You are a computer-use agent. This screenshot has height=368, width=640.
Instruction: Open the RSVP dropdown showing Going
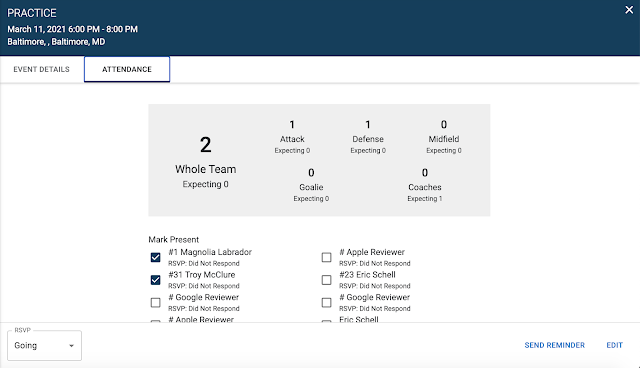[44, 346]
